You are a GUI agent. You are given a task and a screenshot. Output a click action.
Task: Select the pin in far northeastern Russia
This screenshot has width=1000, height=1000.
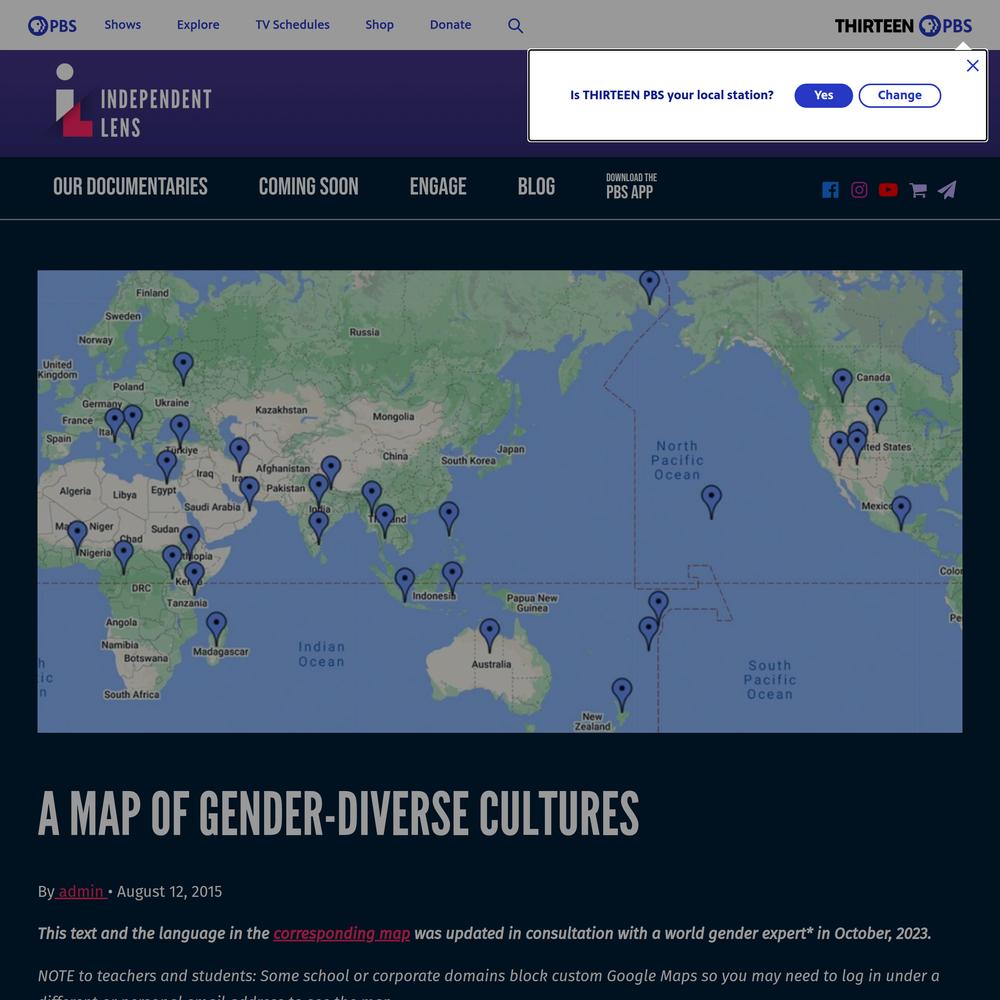coord(649,287)
